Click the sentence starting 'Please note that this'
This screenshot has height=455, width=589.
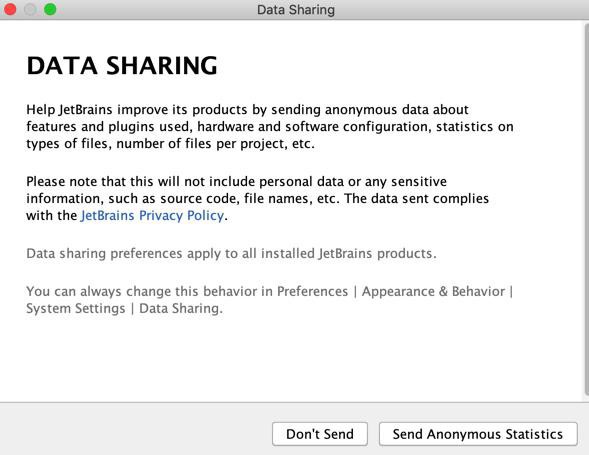coord(236,181)
